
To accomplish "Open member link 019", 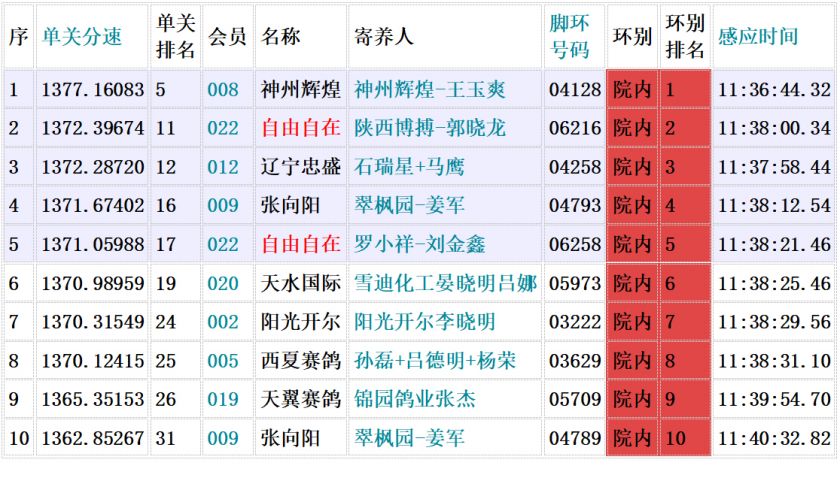I will pyautogui.click(x=223, y=399).
